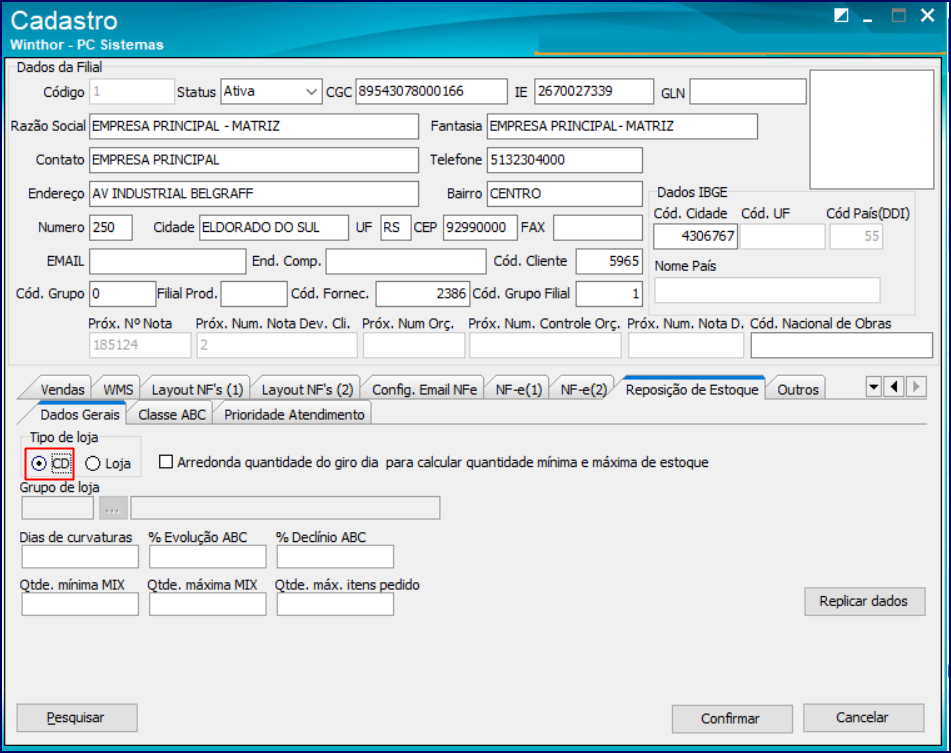Click the Cód. Fornec. field
The width and height of the screenshot is (951, 753).
point(423,294)
